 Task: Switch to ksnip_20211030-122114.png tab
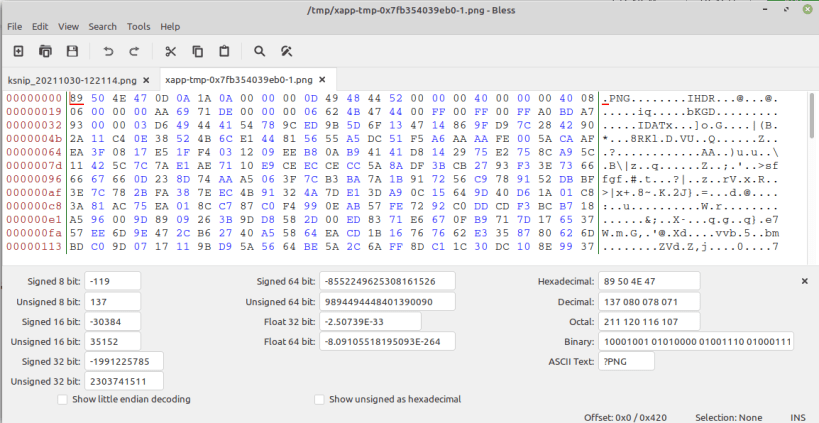72,80
